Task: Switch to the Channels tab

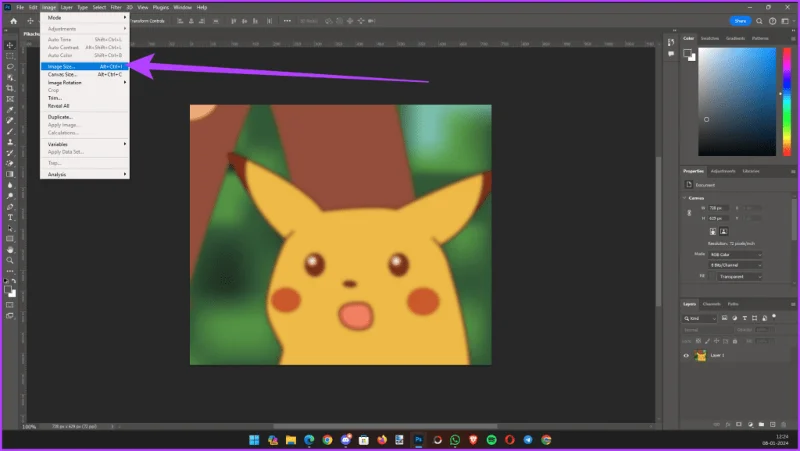Action: tap(711, 304)
